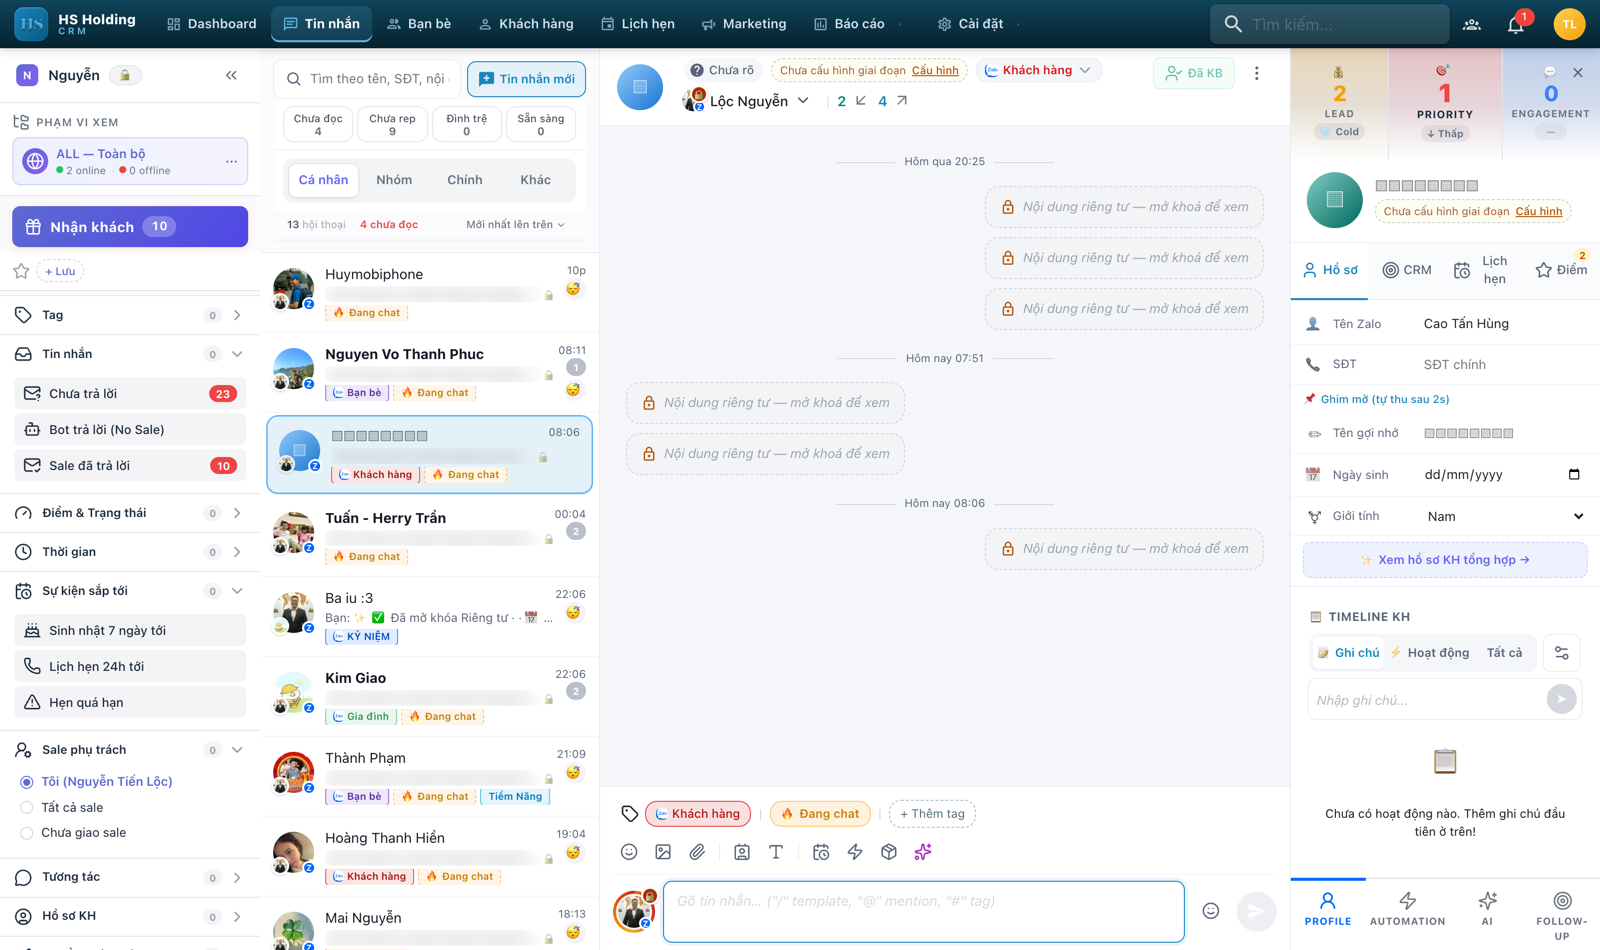Collapse the left sidebar with double chevron

pyautogui.click(x=231, y=75)
